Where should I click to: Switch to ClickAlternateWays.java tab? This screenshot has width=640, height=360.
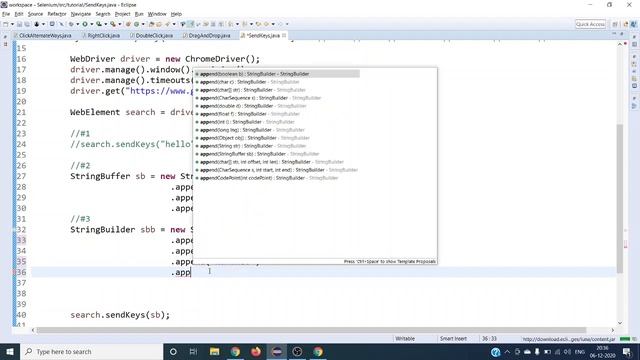coord(42,36)
